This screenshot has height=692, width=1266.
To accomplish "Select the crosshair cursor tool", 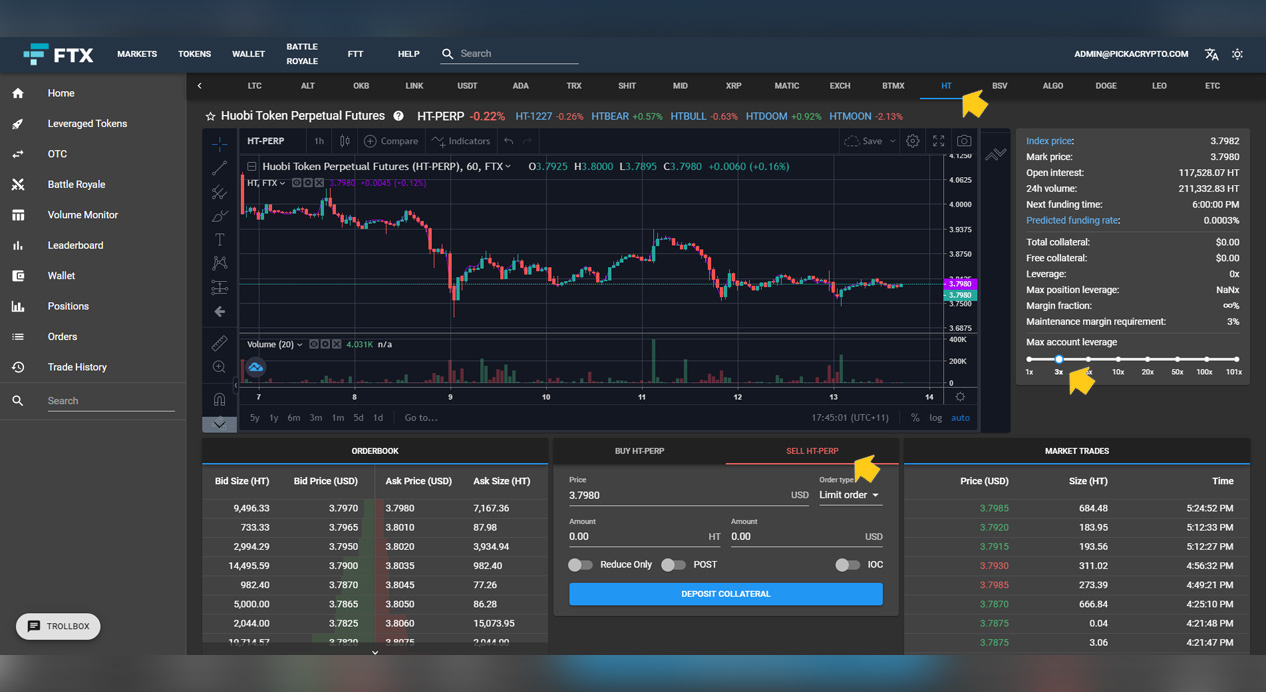I will (219, 144).
